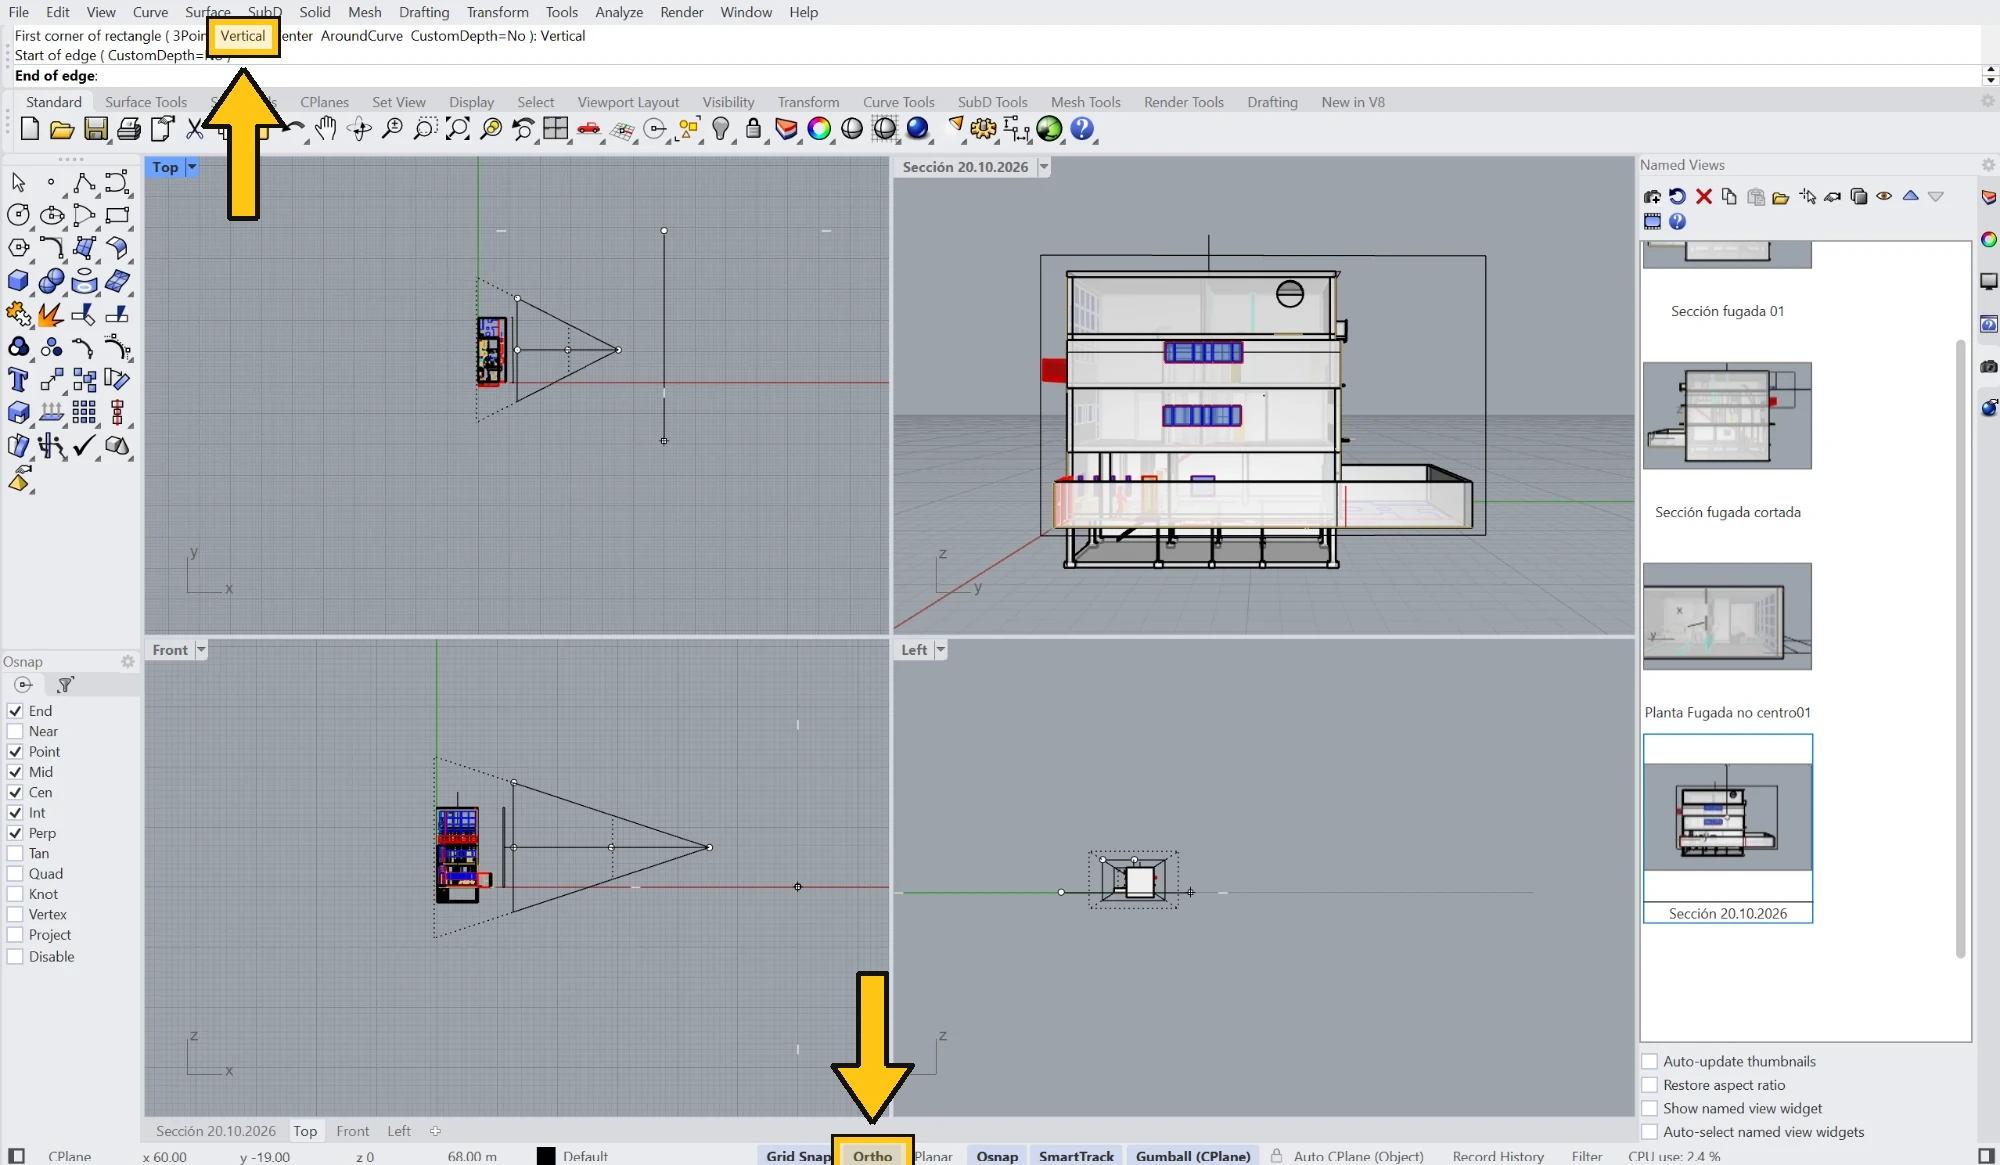Click the blue Render sphere icon
Image resolution: width=2000 pixels, height=1165 pixels.
tap(918, 129)
